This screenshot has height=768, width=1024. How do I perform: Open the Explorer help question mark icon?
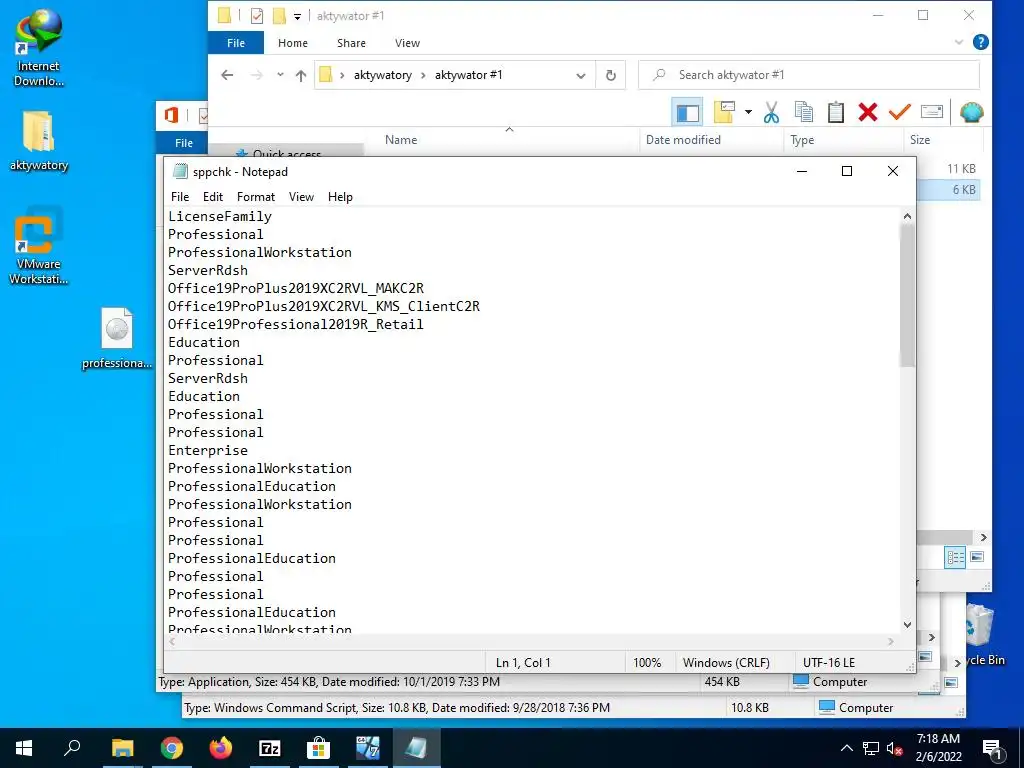[x=980, y=42]
